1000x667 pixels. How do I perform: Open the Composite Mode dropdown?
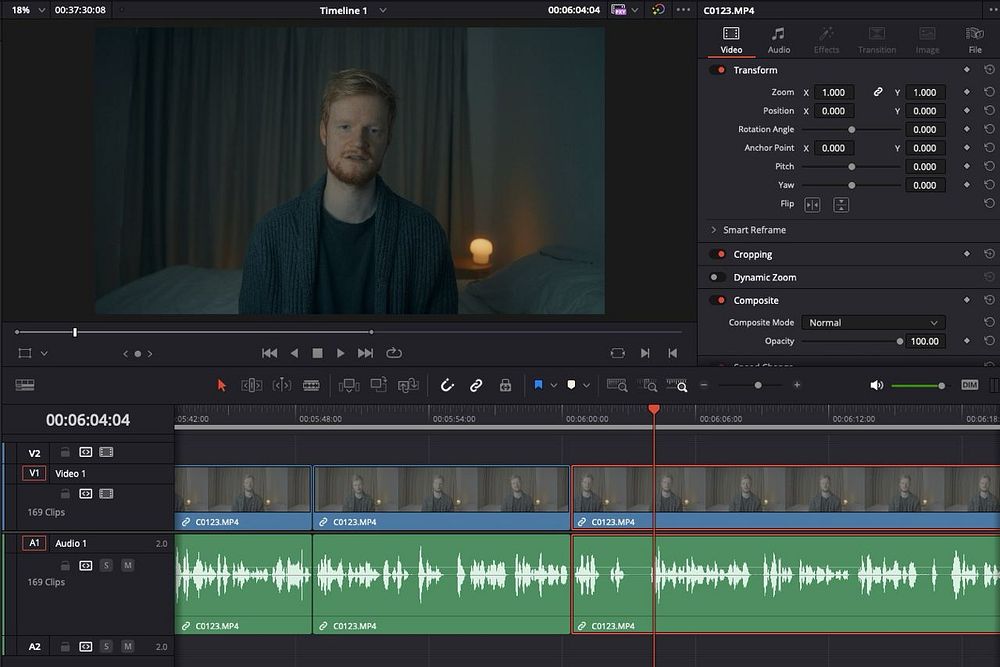873,323
